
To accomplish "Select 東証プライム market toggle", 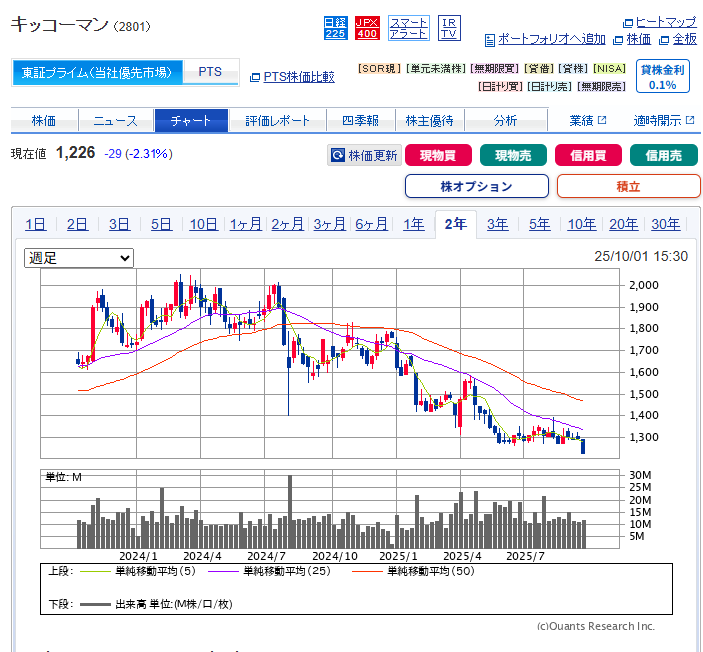I will pos(98,72).
